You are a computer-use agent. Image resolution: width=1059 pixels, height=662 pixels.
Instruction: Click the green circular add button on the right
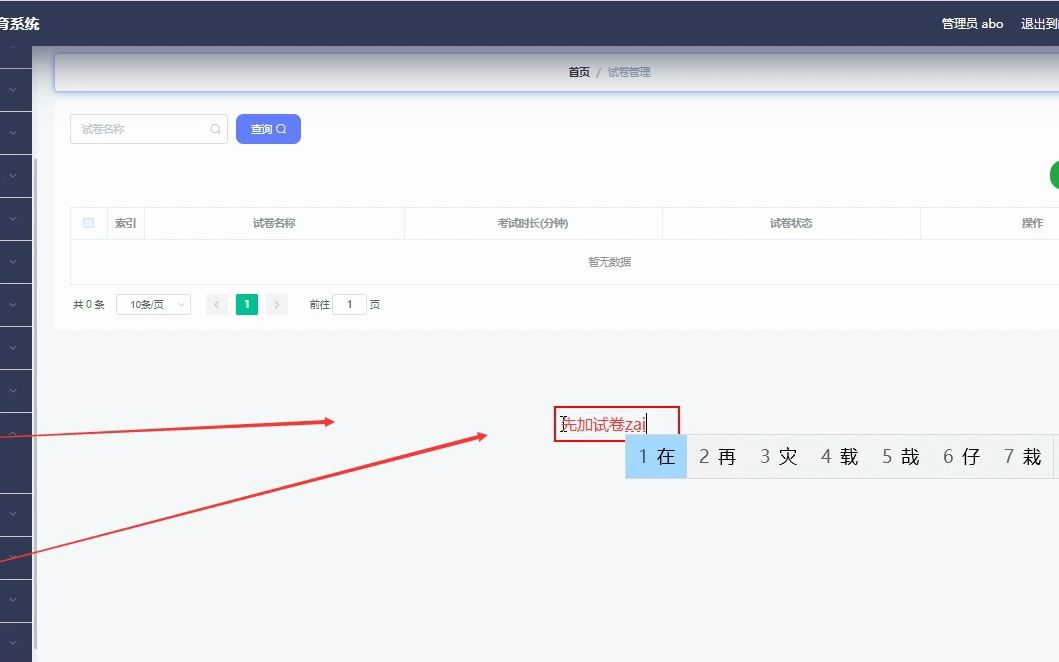pyautogui.click(x=1054, y=175)
